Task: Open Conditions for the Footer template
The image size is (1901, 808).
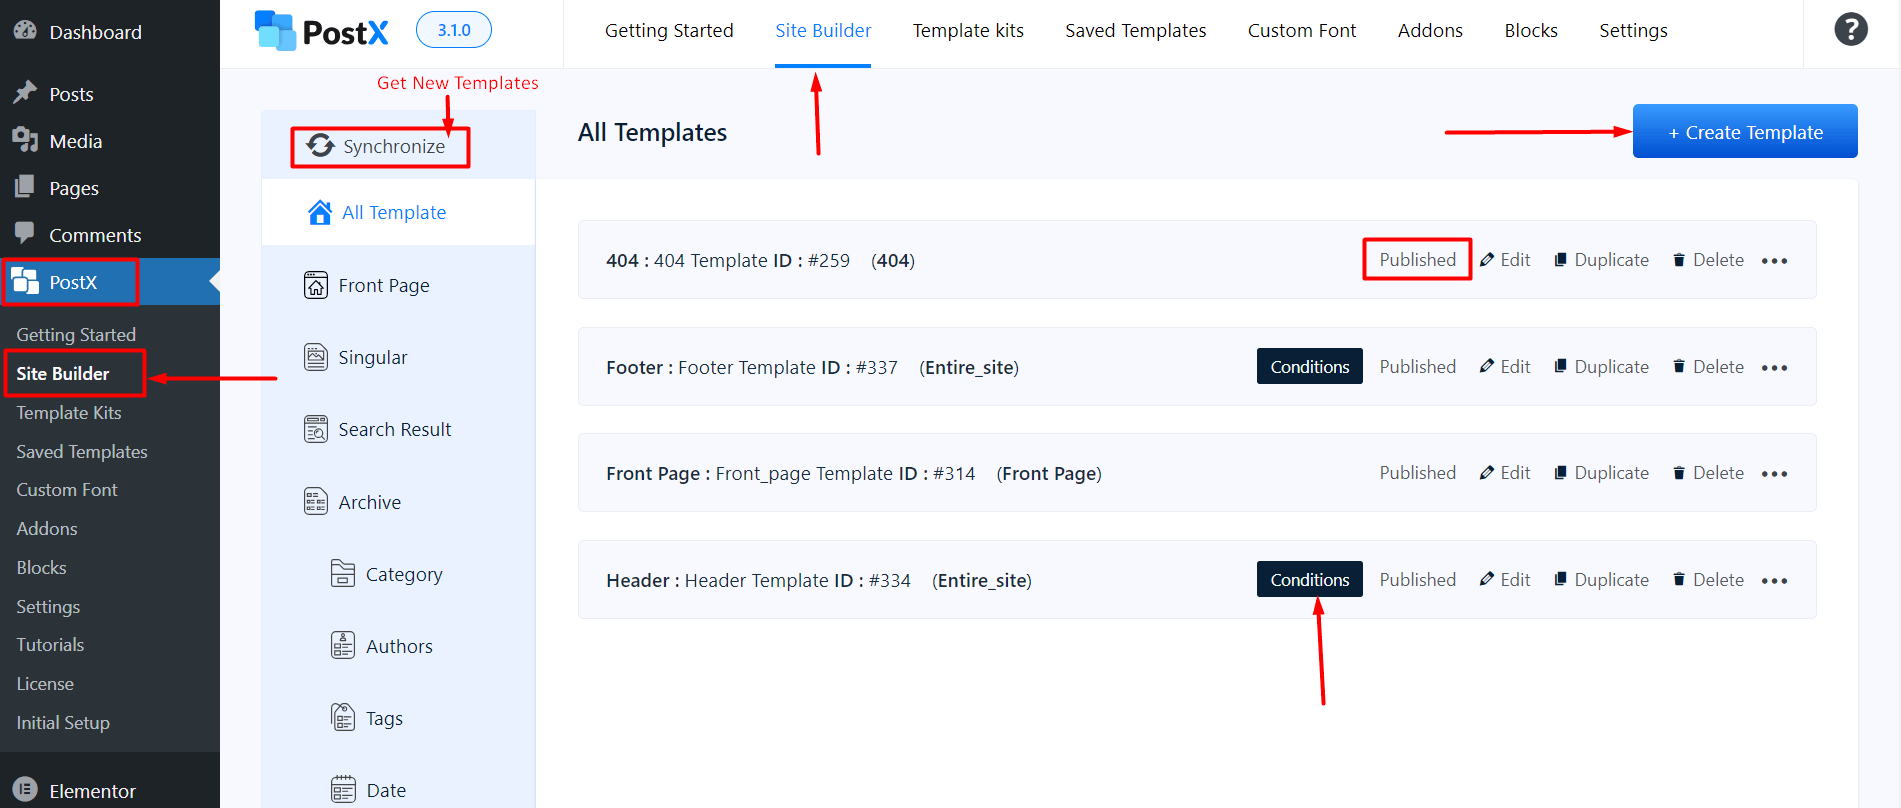Action: [1309, 366]
